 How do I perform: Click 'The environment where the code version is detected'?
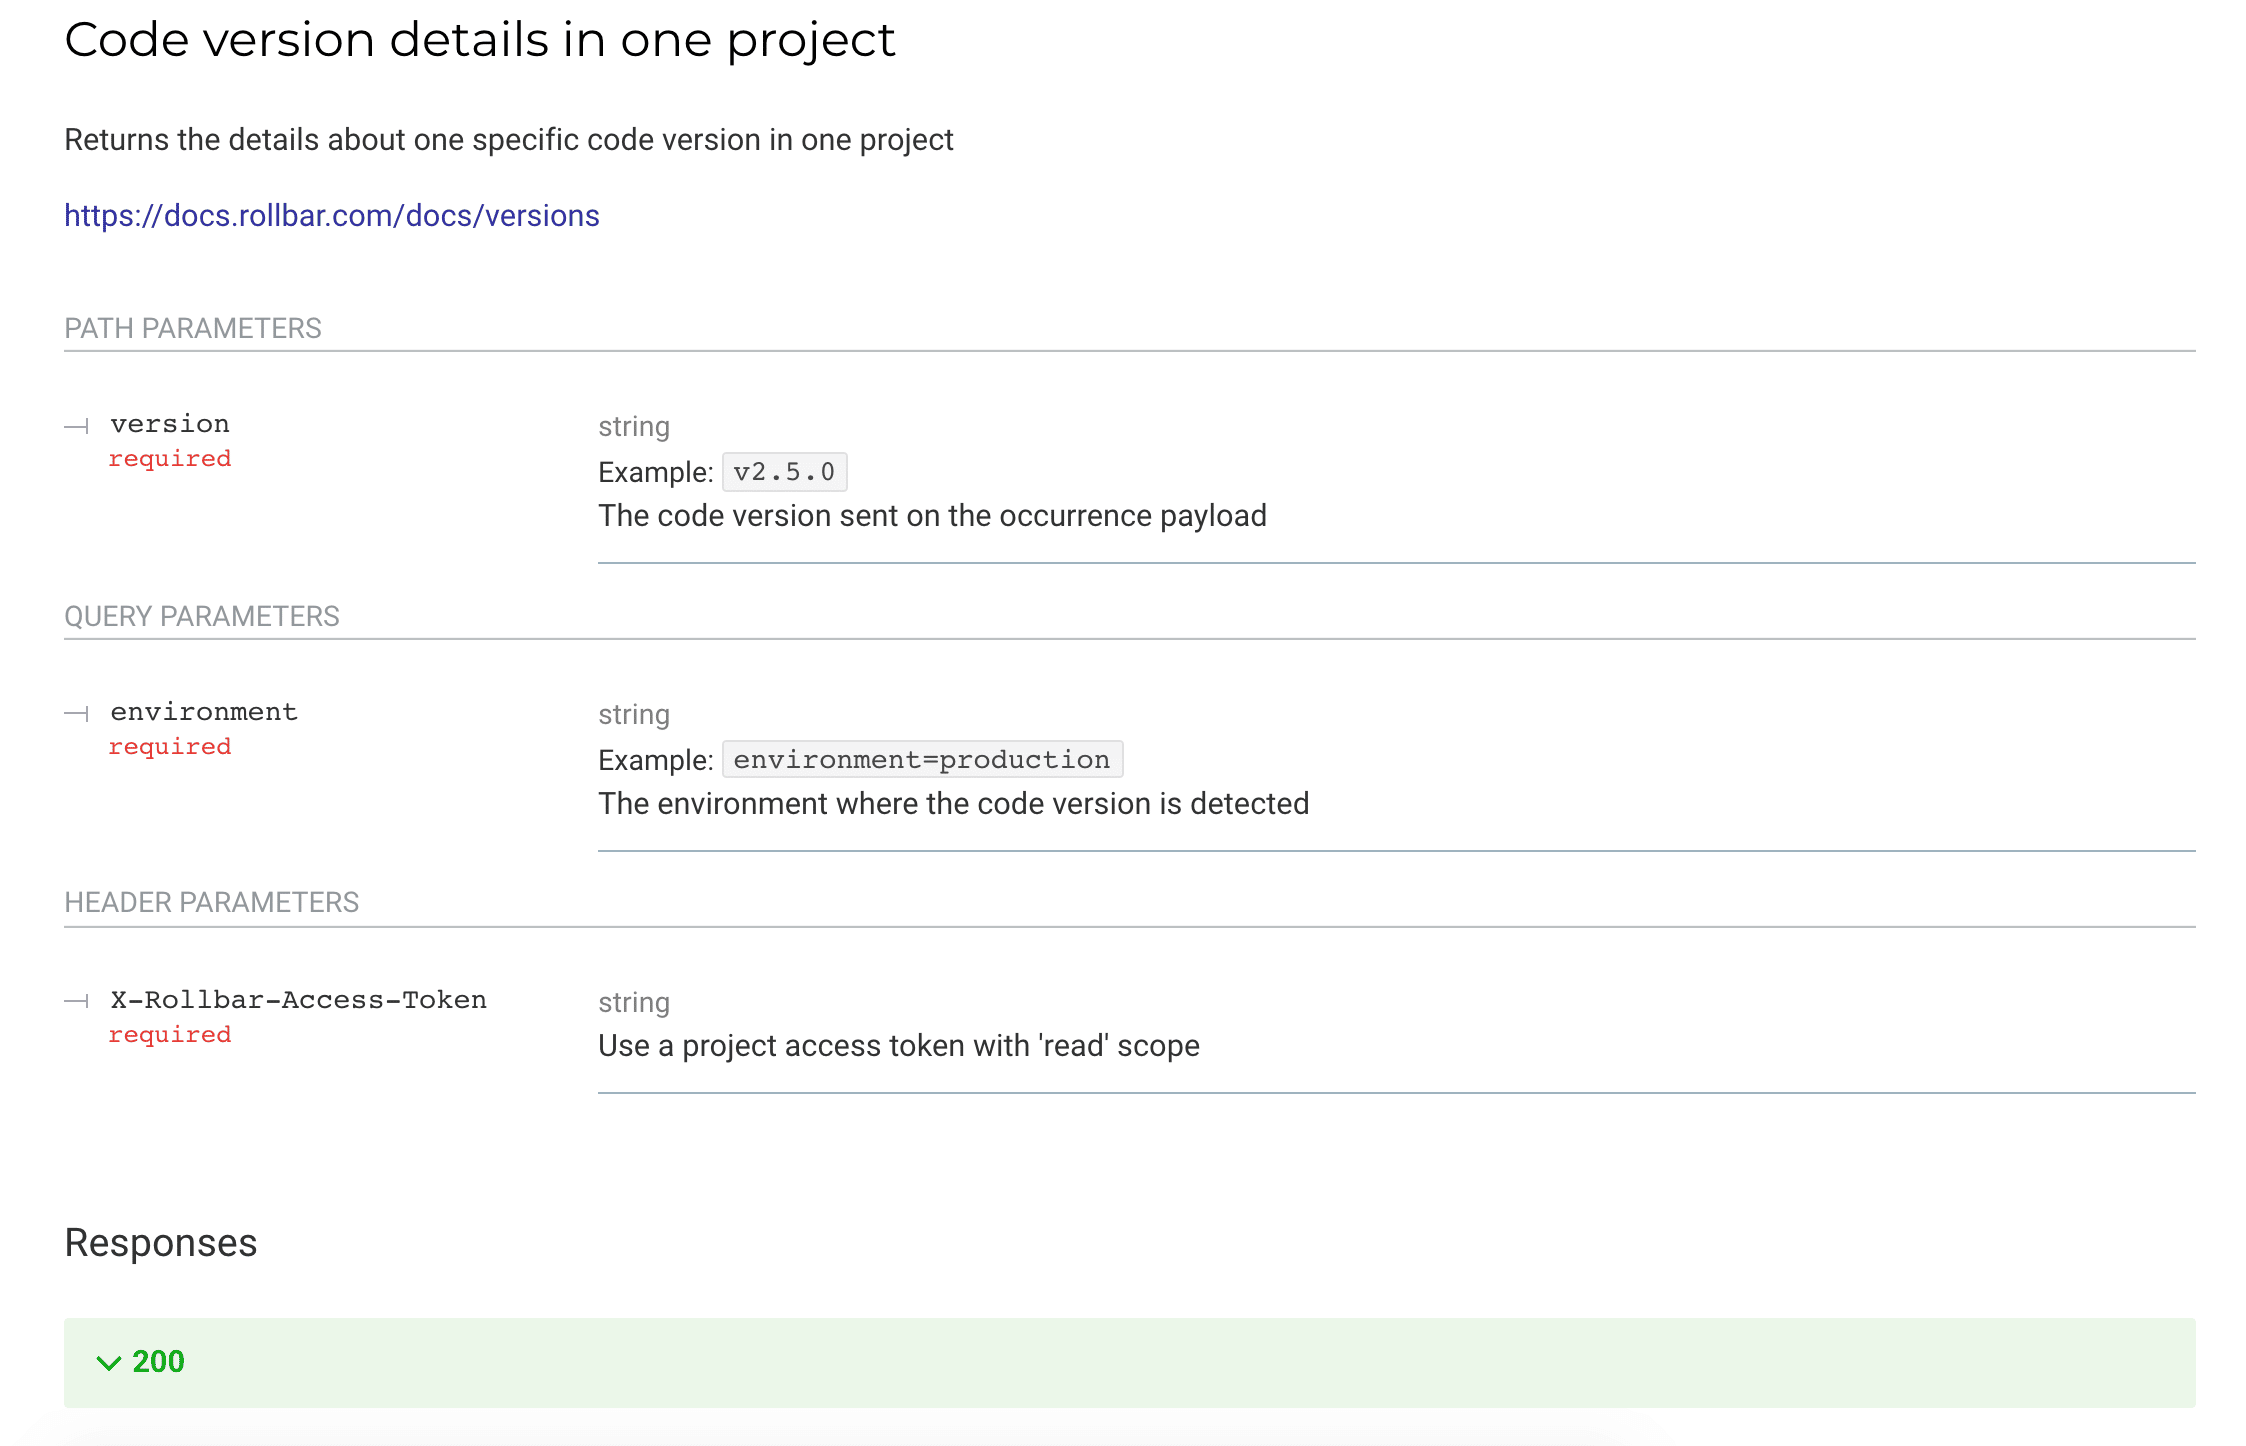coord(953,803)
